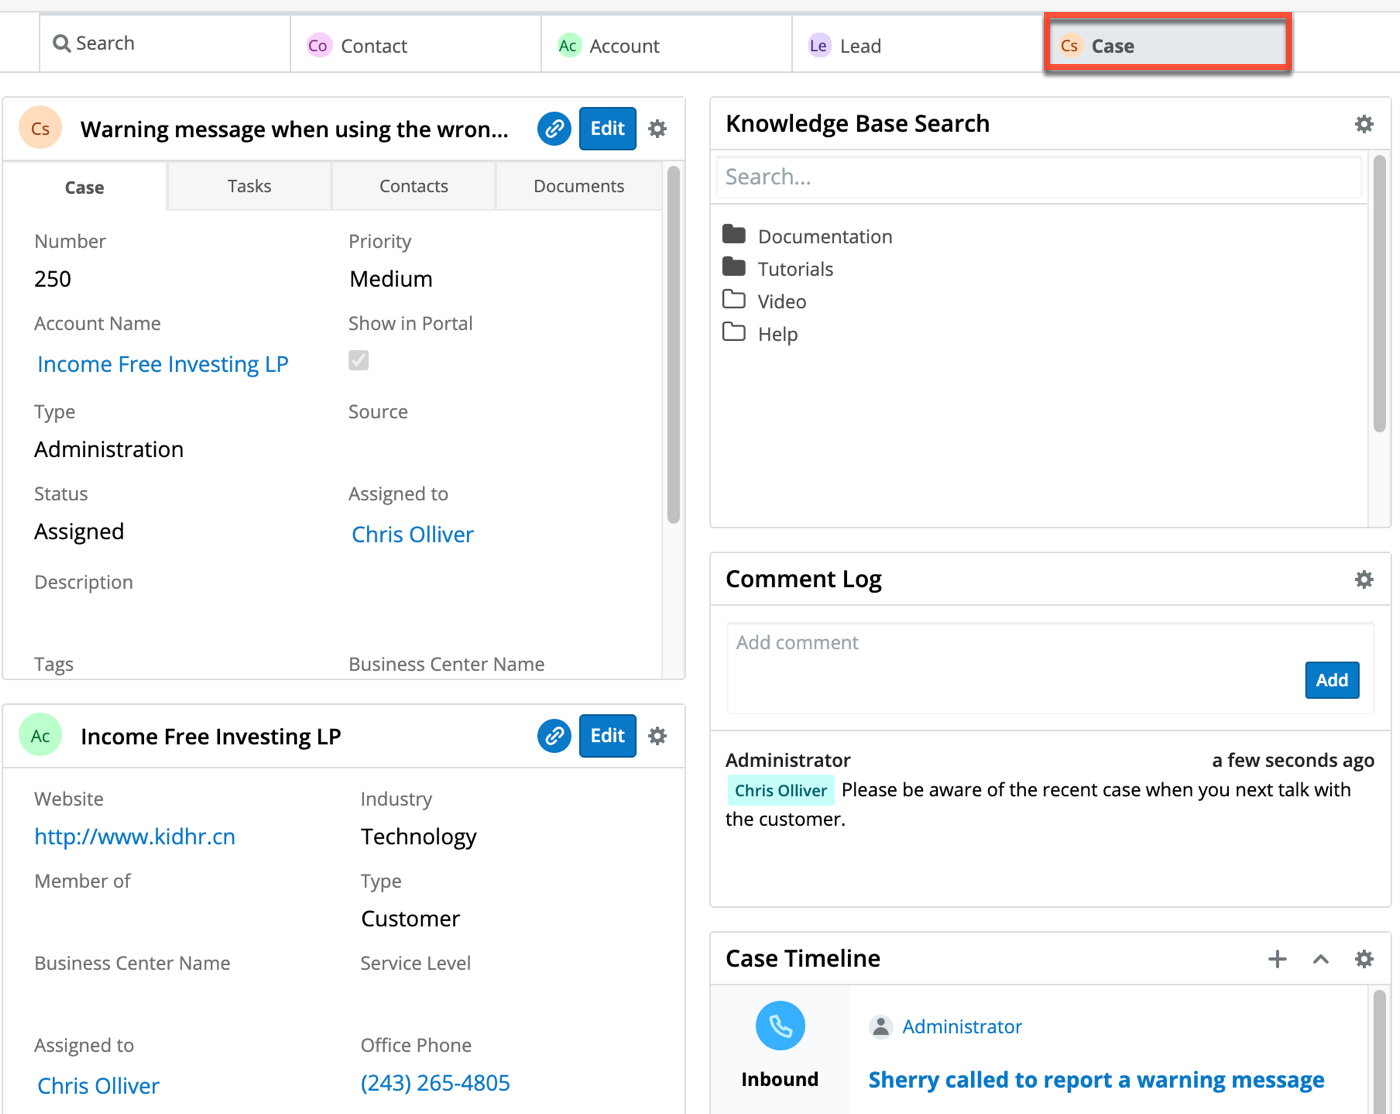Open Knowledge Base Search settings gear
The width and height of the screenshot is (1400, 1114).
coord(1363,124)
